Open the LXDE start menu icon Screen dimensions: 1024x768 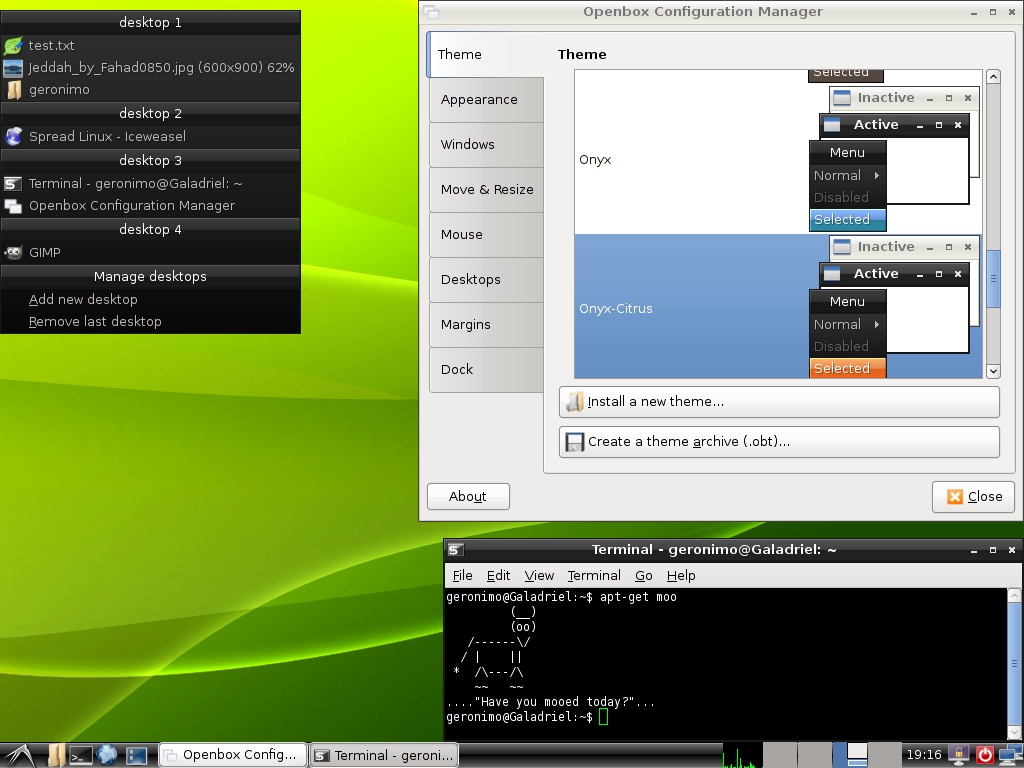[x=21, y=756]
